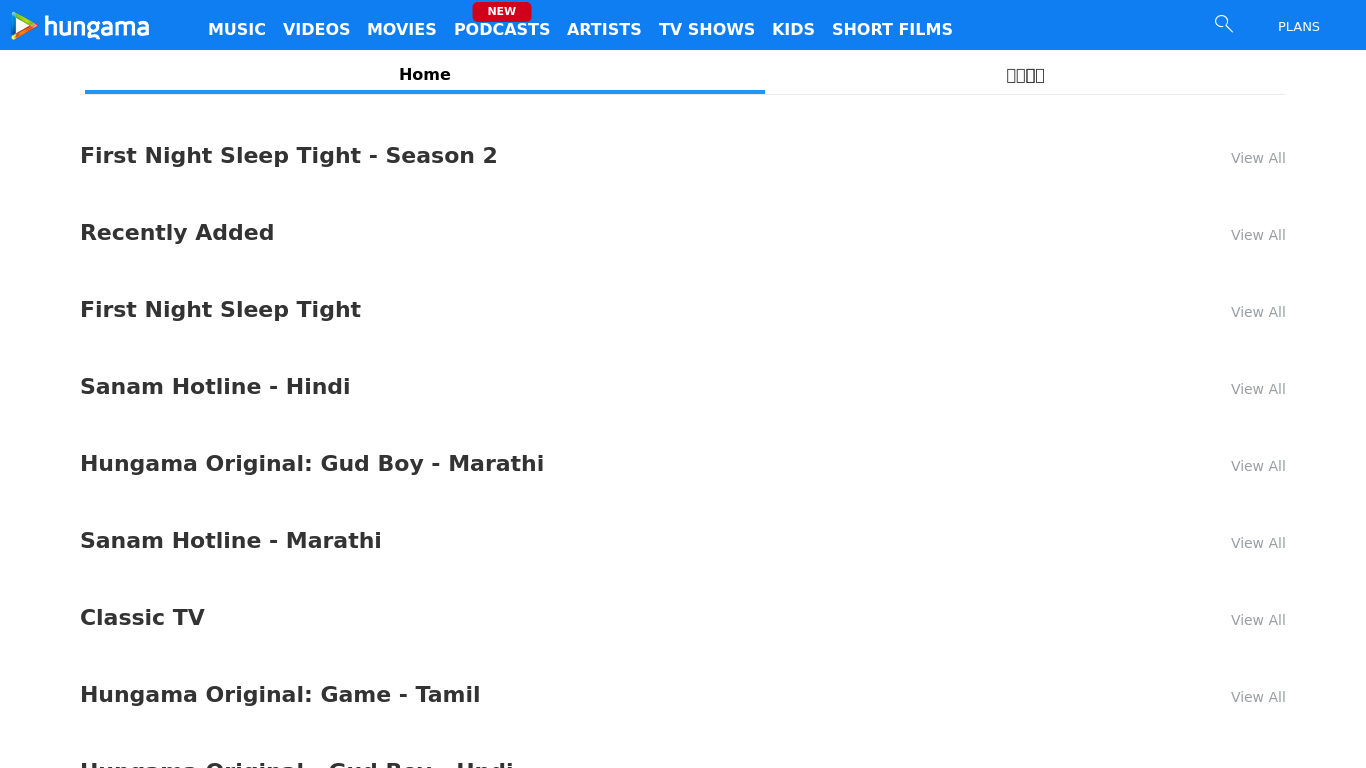Select the Home tab
Image resolution: width=1366 pixels, height=768 pixels.
pyautogui.click(x=425, y=75)
